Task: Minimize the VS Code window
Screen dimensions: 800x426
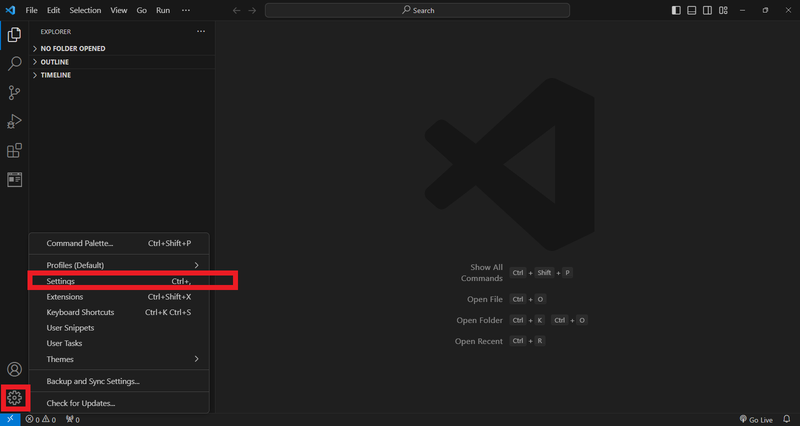Action: point(742,10)
